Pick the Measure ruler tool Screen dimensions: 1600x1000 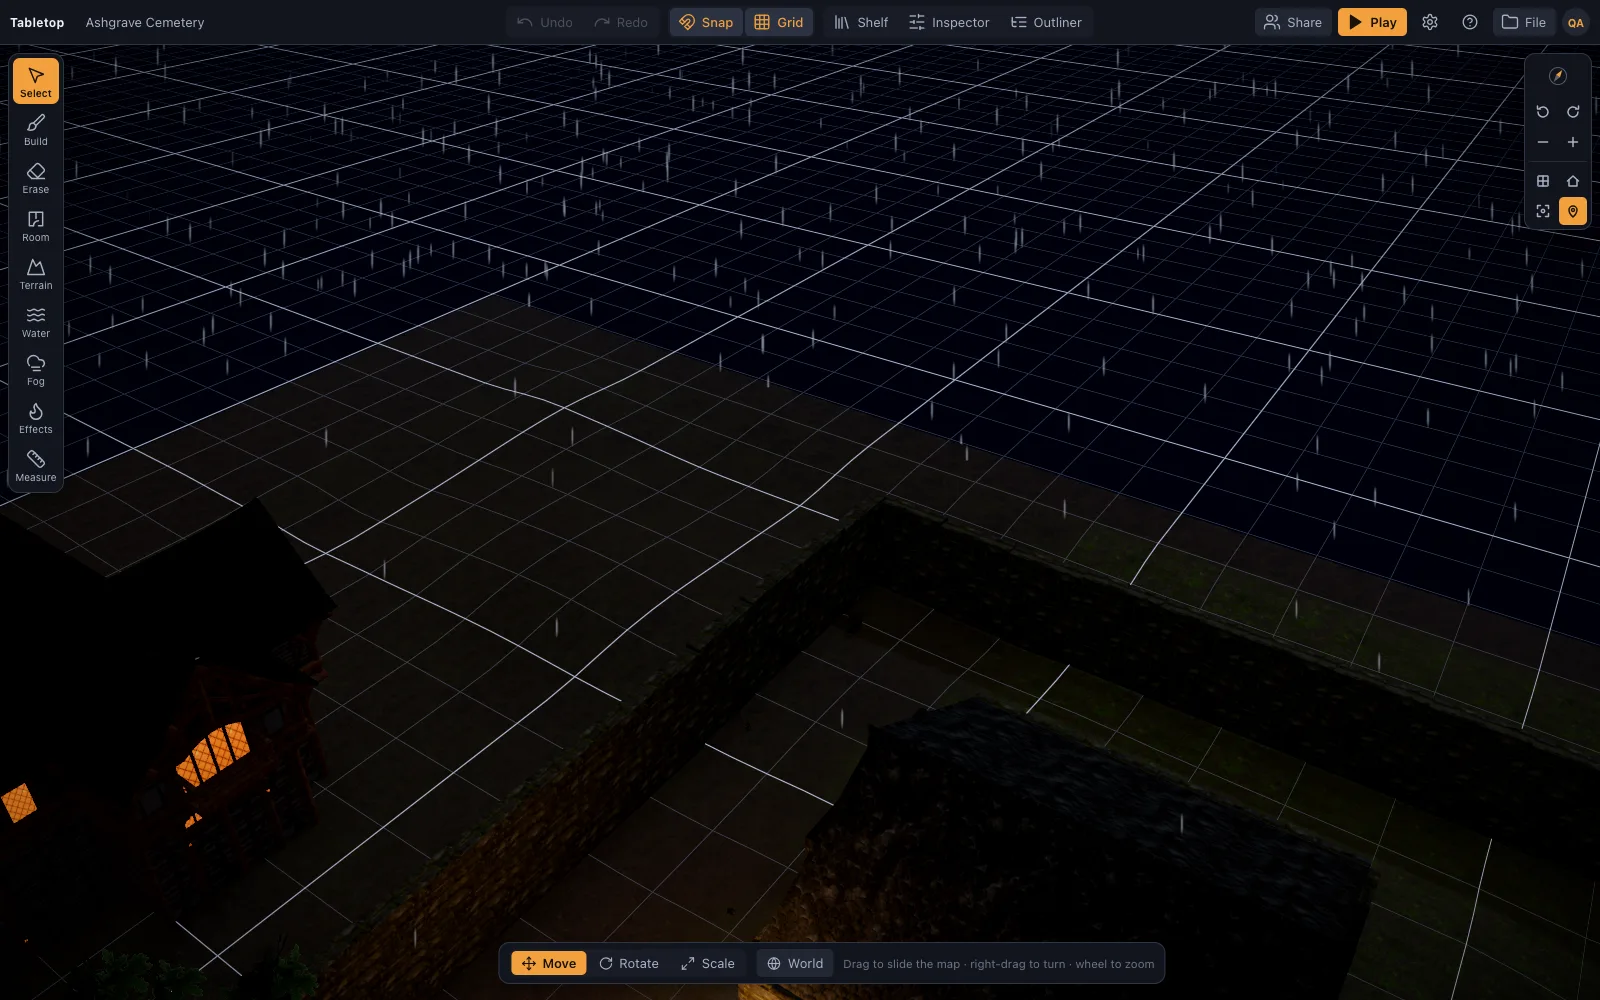click(36, 465)
